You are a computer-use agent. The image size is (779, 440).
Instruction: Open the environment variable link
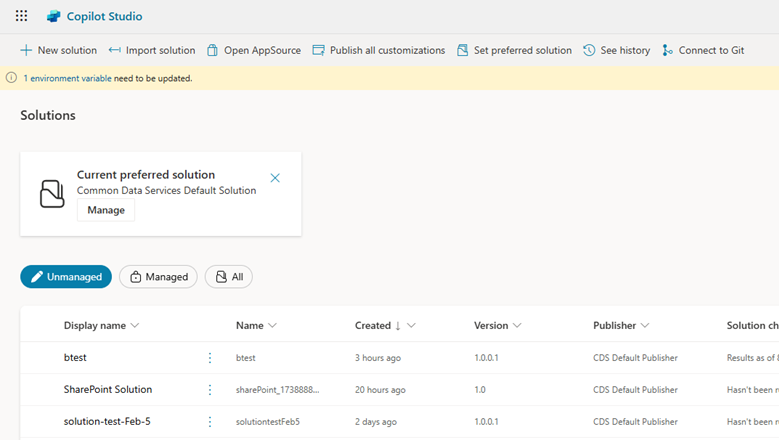click(x=68, y=78)
